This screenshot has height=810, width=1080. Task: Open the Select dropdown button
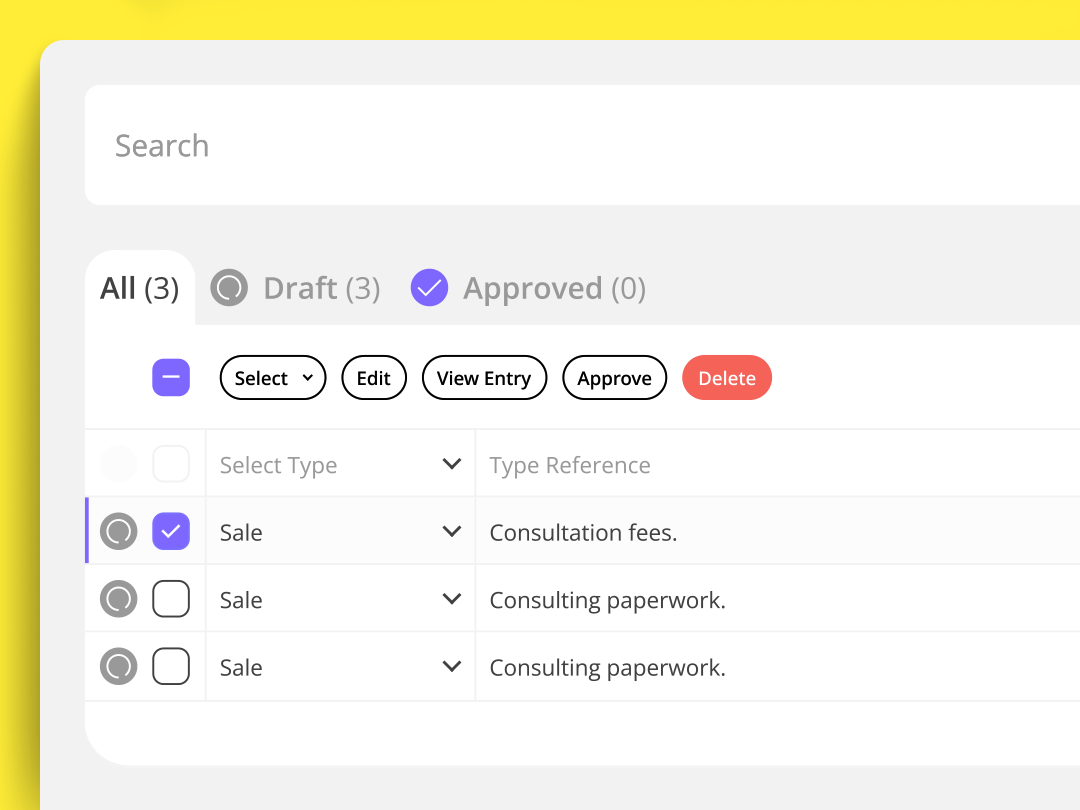tap(273, 377)
